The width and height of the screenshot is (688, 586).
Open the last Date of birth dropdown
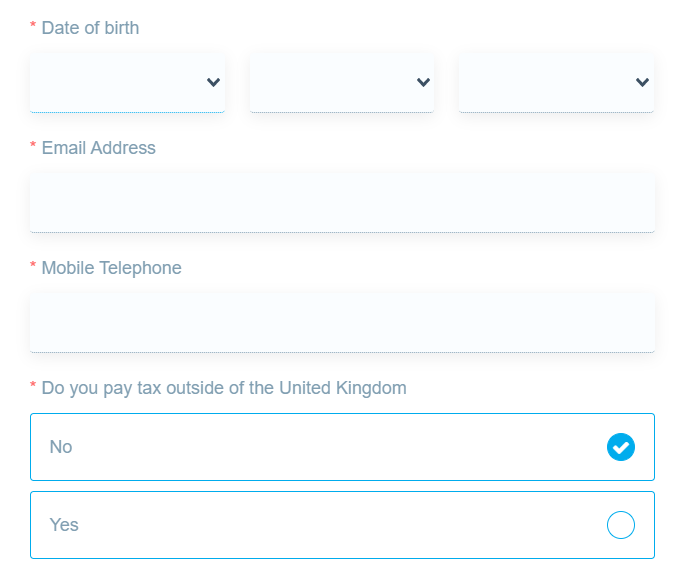(x=545, y=82)
